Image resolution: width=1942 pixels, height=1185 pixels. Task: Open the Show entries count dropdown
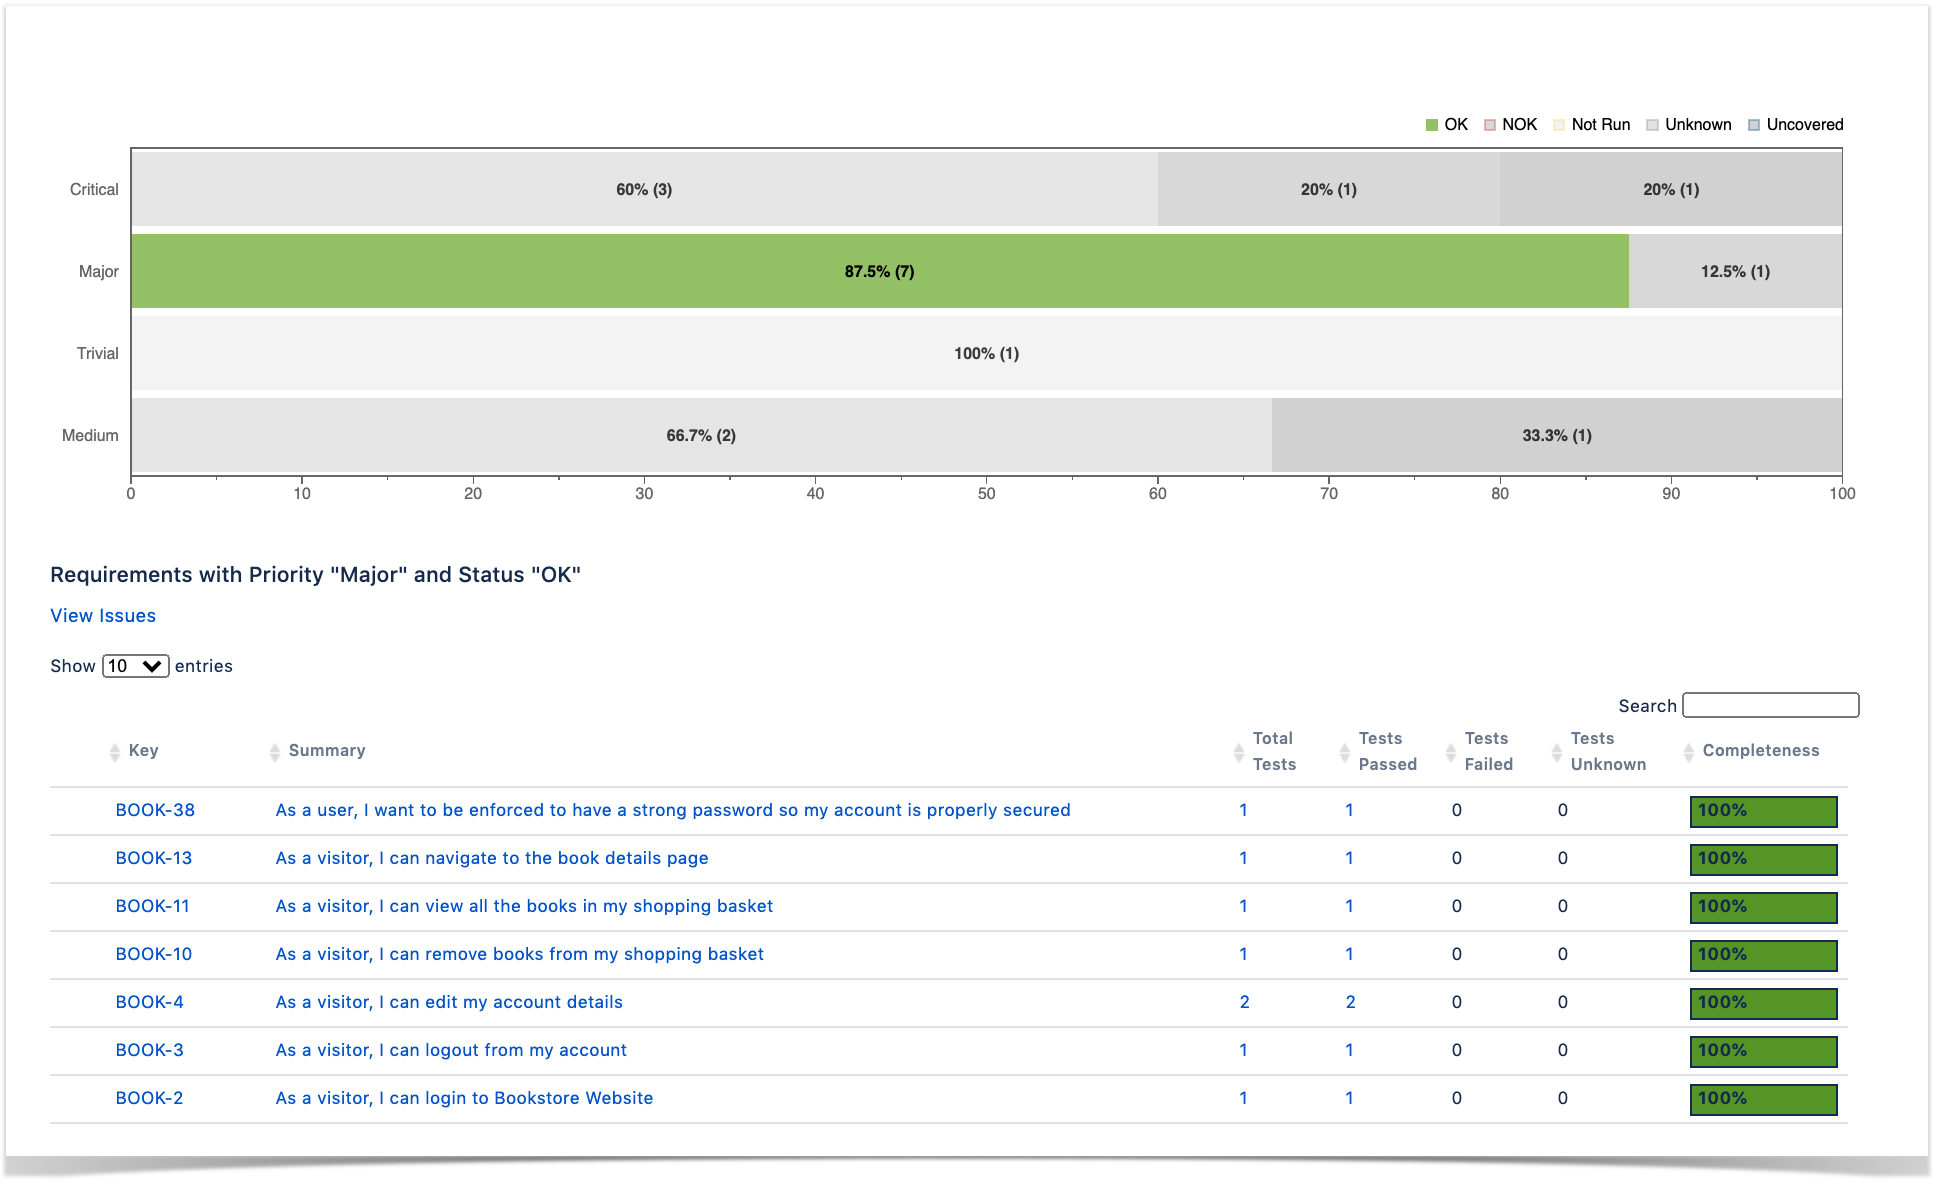(x=135, y=666)
